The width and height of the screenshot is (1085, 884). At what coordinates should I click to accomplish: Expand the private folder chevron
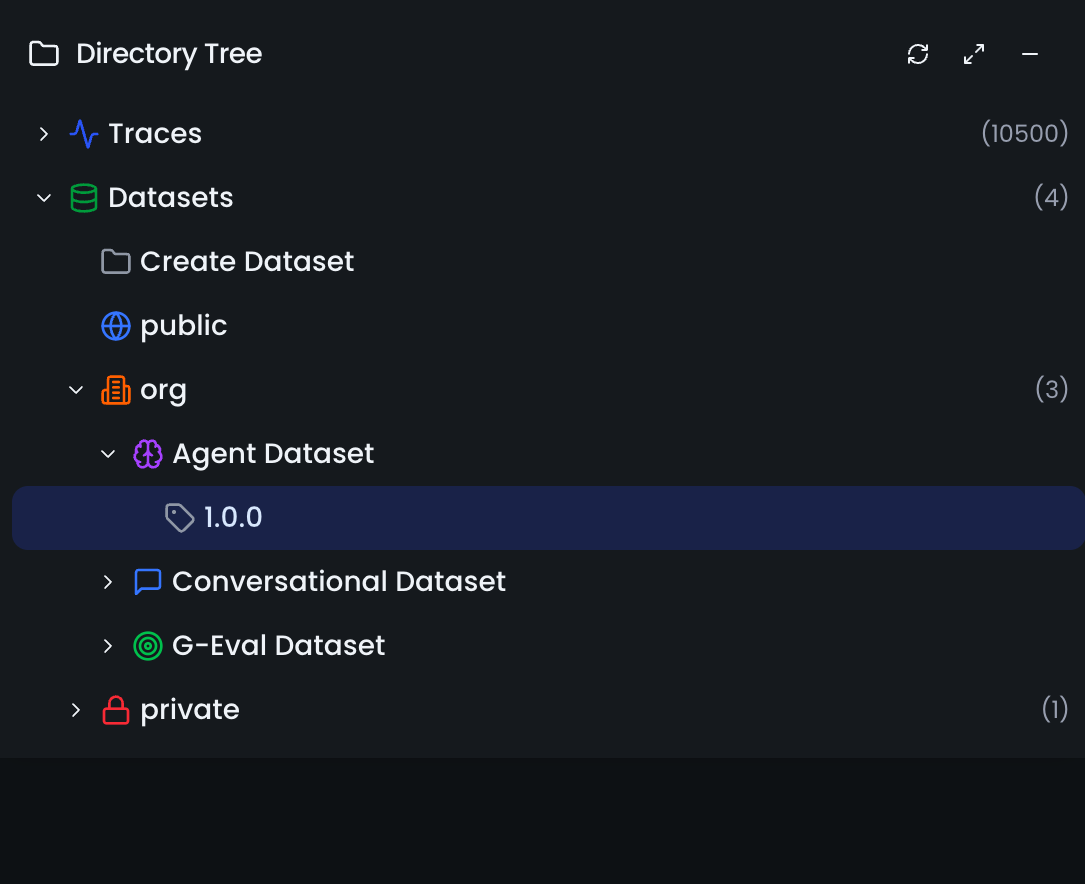click(x=76, y=710)
